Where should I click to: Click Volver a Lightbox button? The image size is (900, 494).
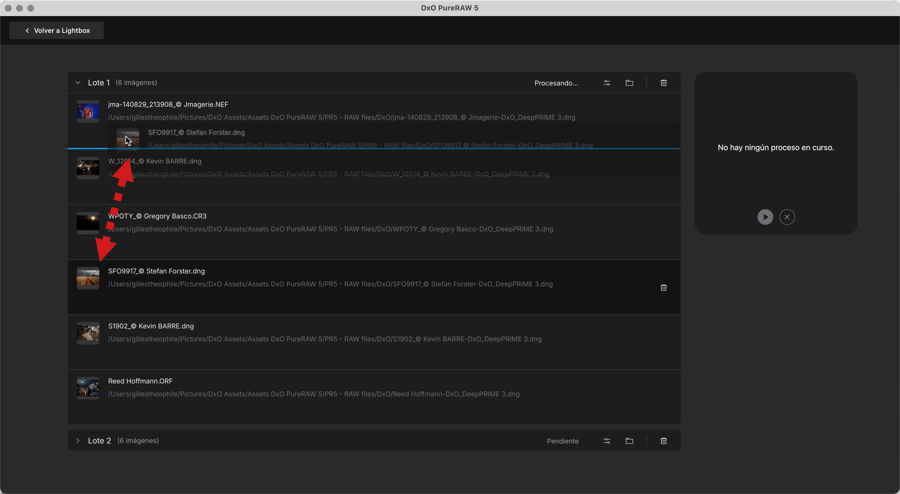(x=57, y=31)
